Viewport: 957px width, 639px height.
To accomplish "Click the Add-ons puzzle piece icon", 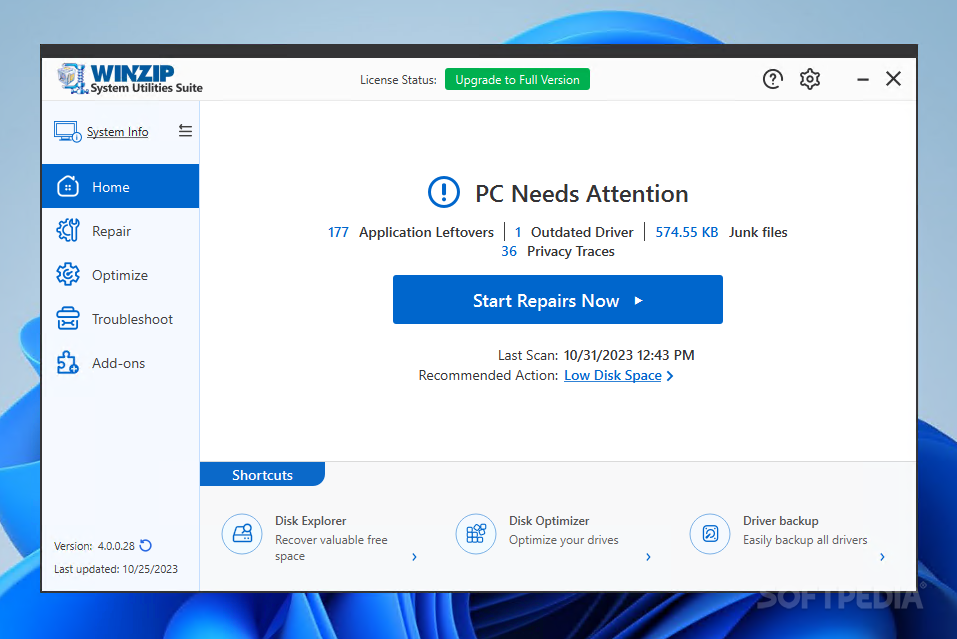I will click(68, 363).
